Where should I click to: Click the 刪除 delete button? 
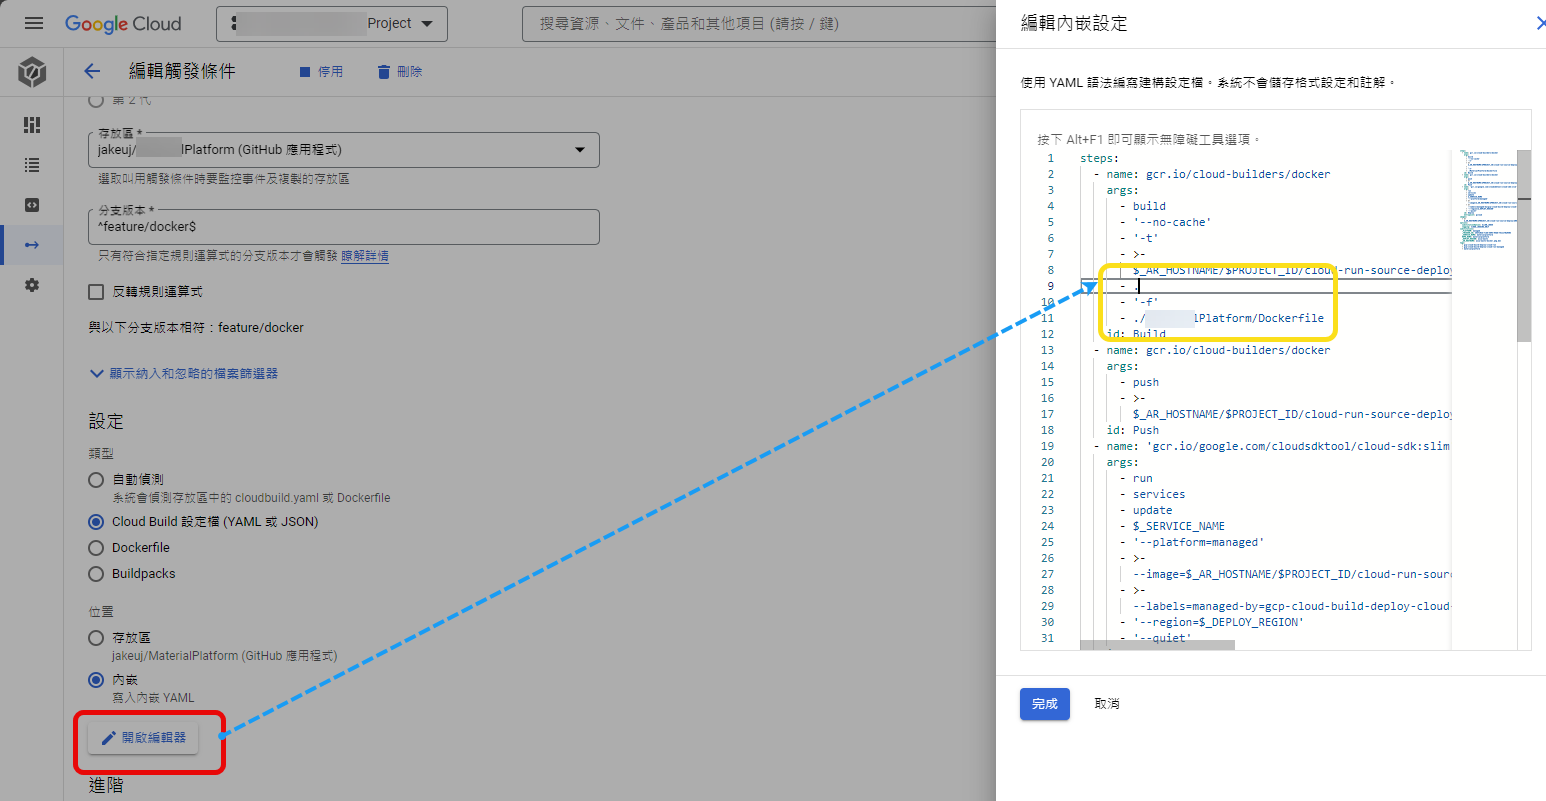click(x=399, y=72)
